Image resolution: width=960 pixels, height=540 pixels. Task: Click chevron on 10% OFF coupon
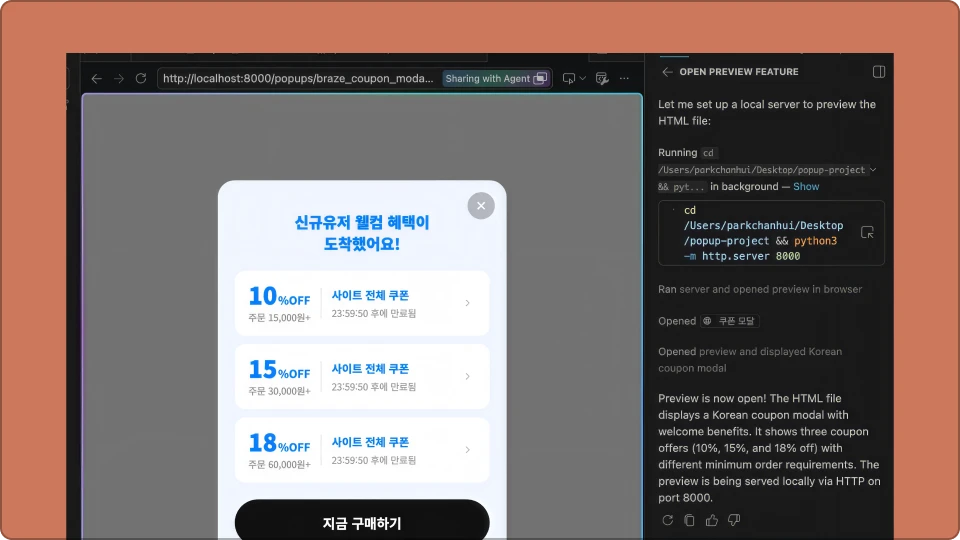(467, 303)
